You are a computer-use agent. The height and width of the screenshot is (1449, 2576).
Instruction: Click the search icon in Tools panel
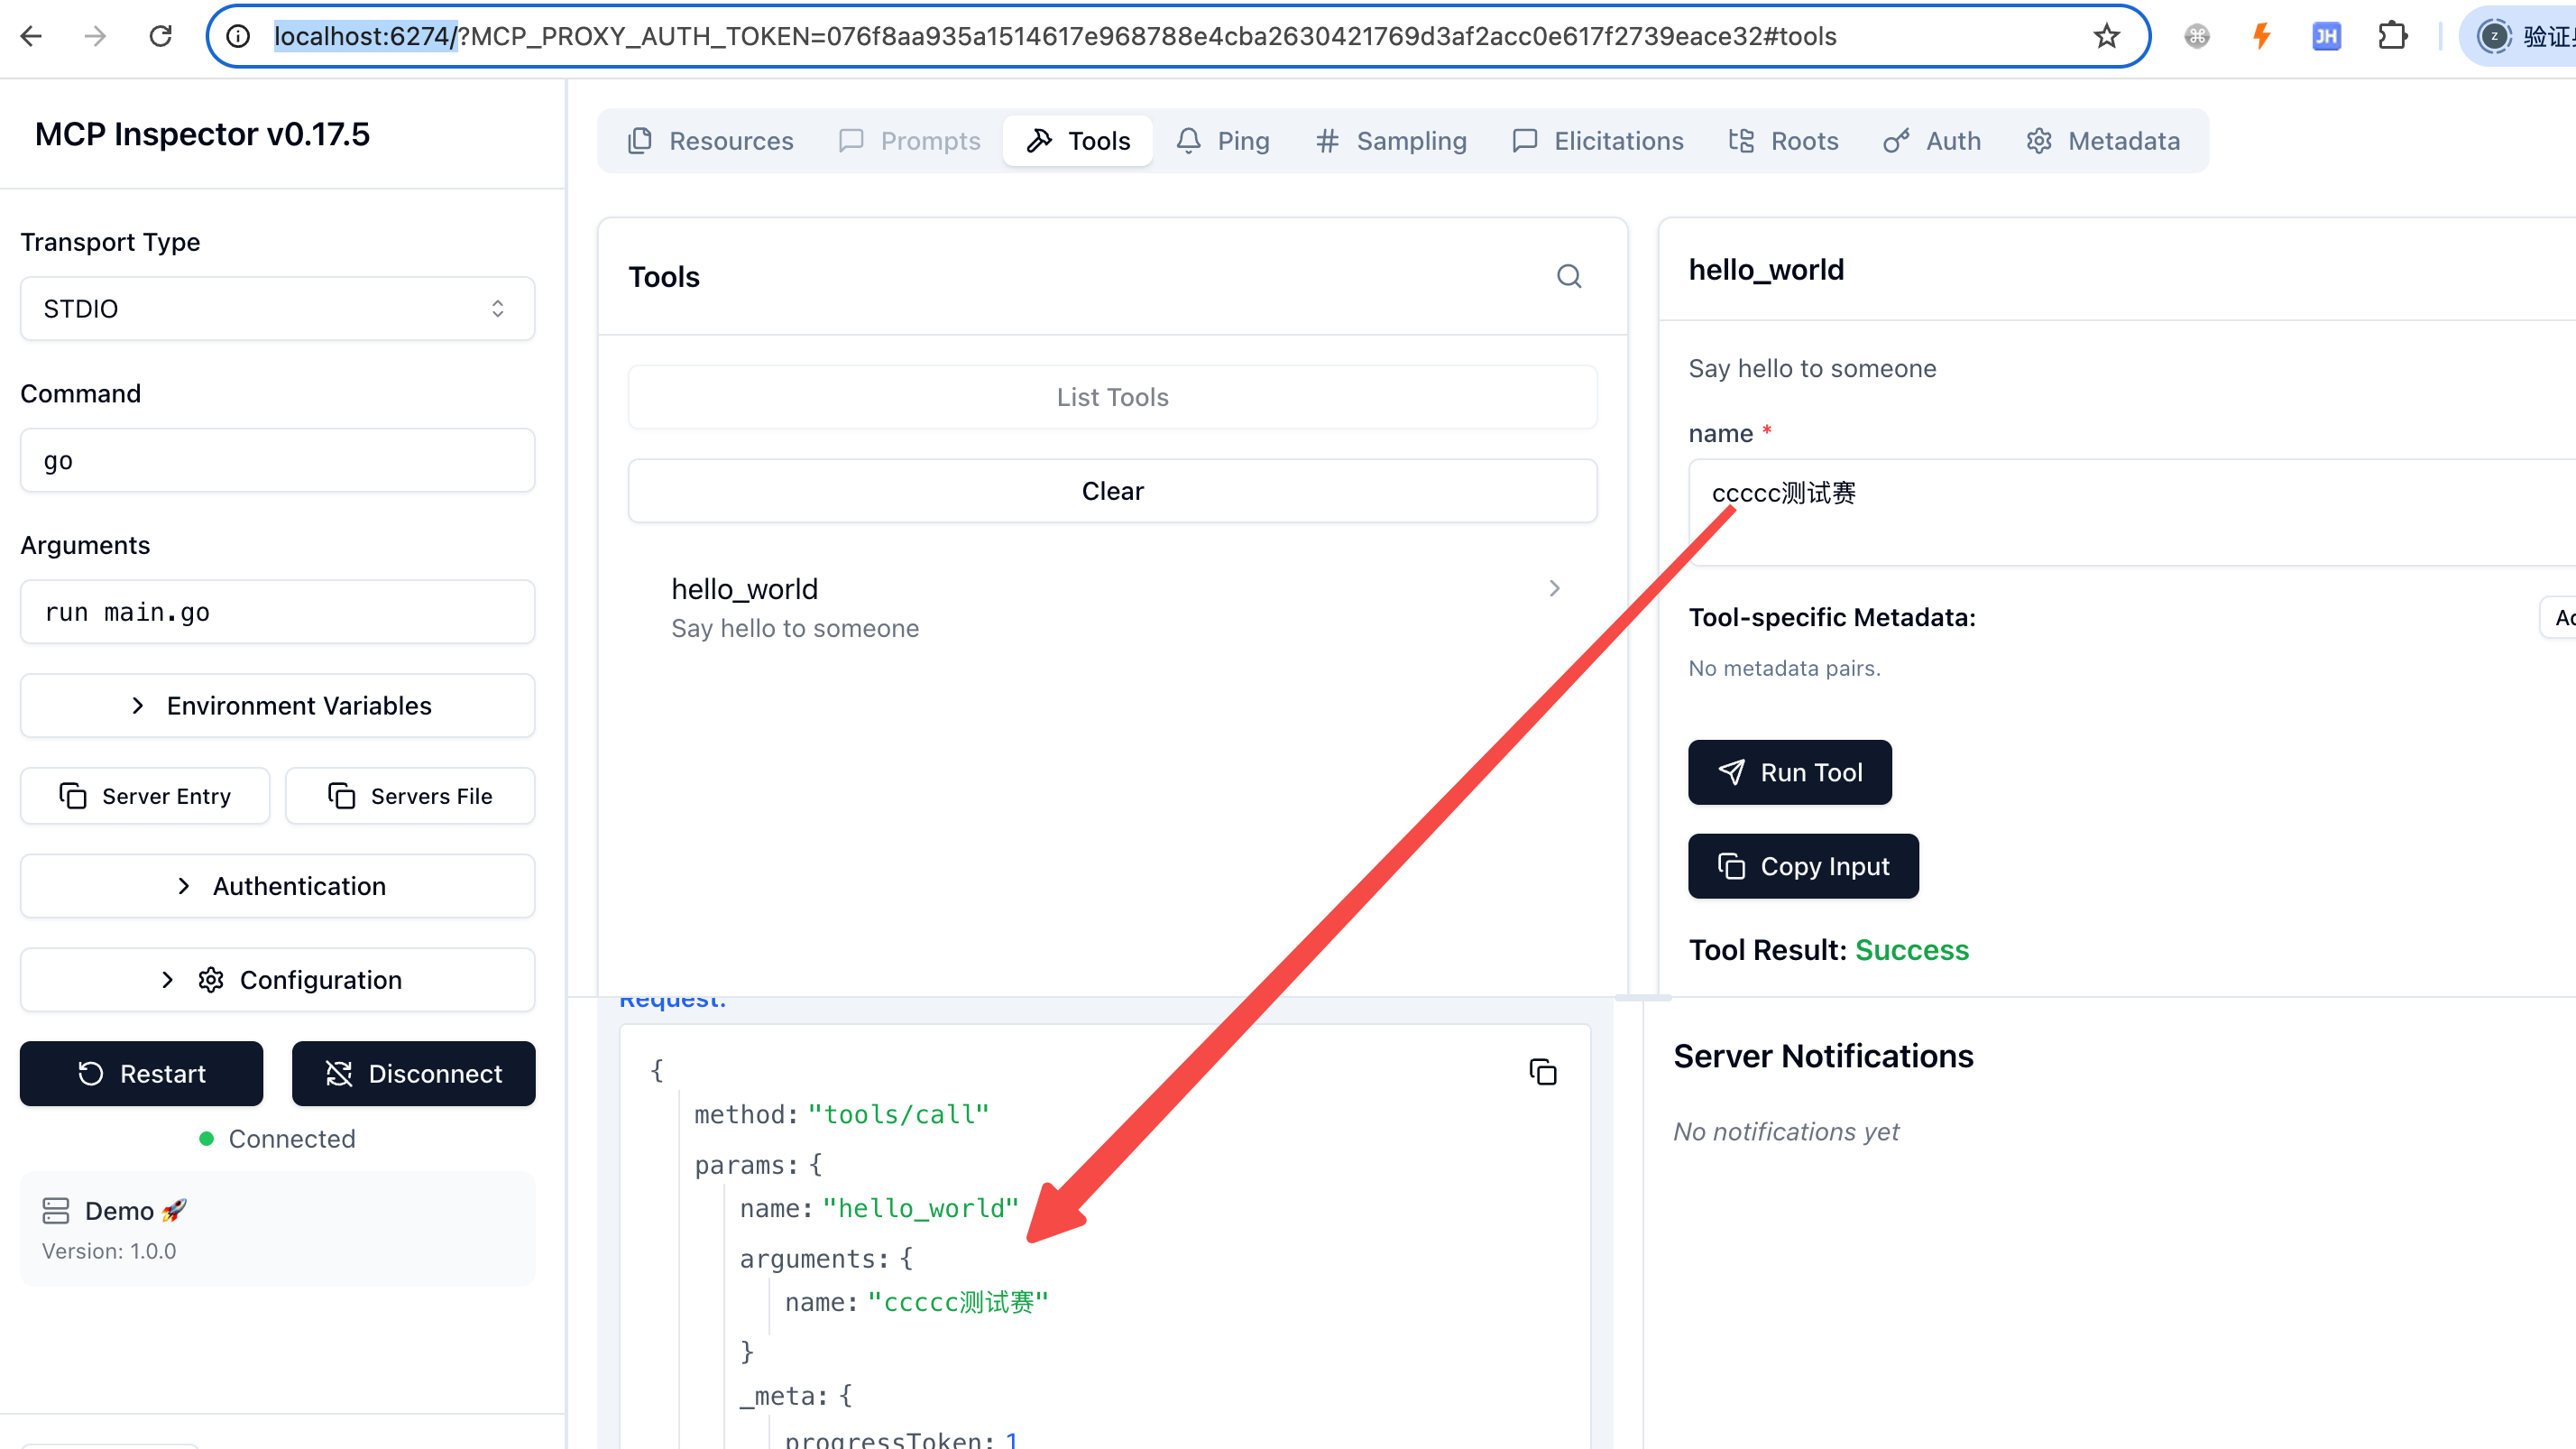(x=1569, y=276)
